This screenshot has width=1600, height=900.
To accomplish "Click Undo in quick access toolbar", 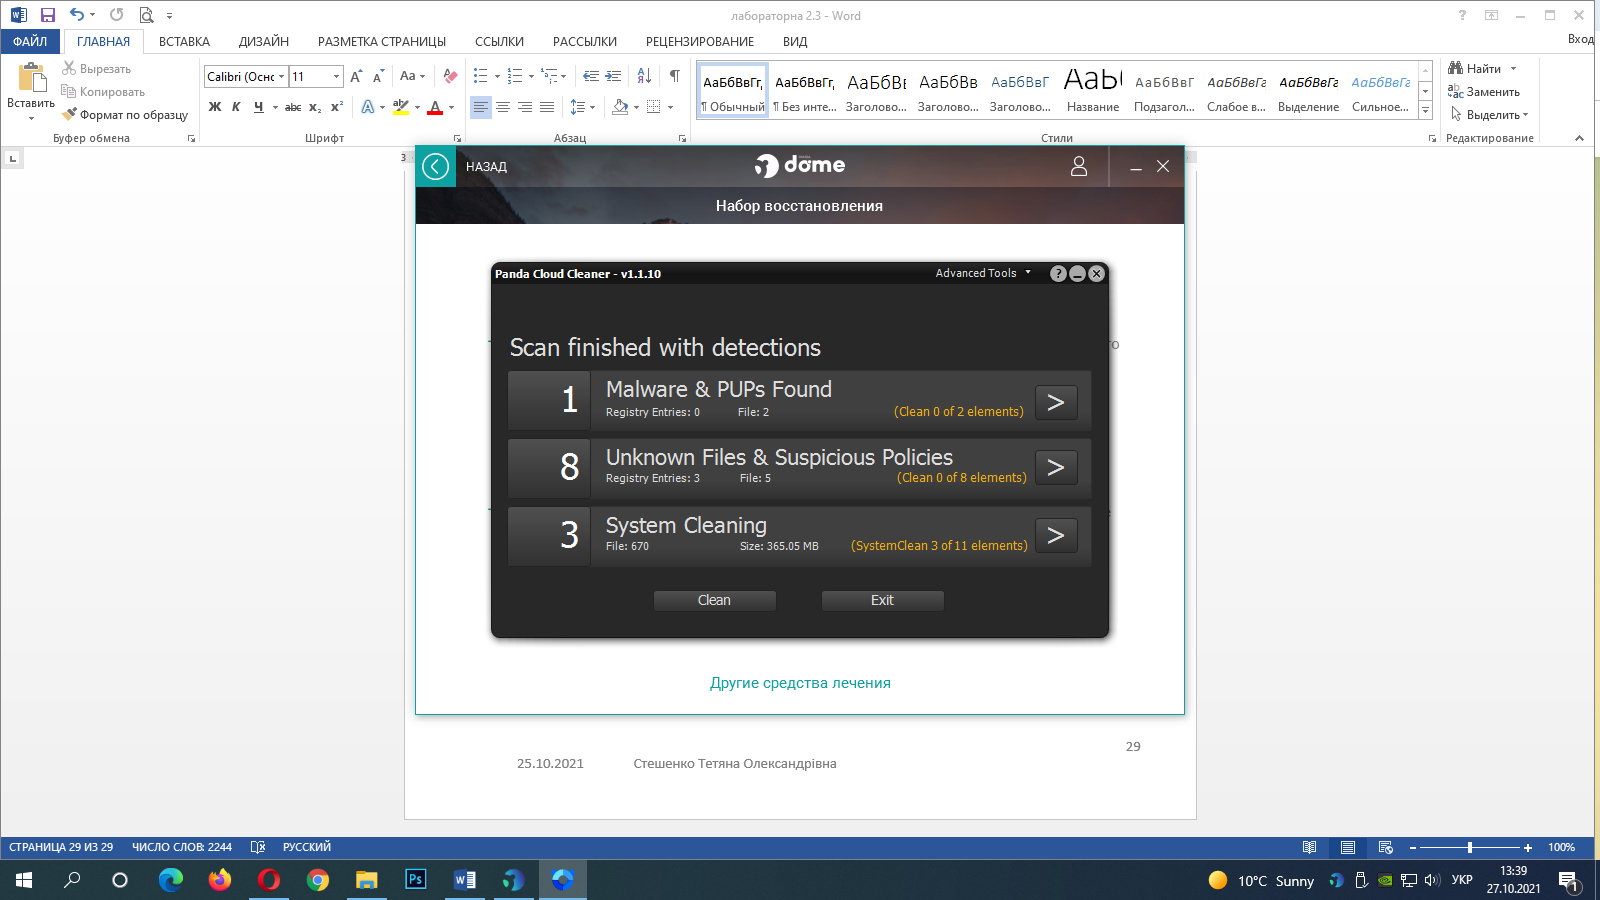I will [77, 15].
